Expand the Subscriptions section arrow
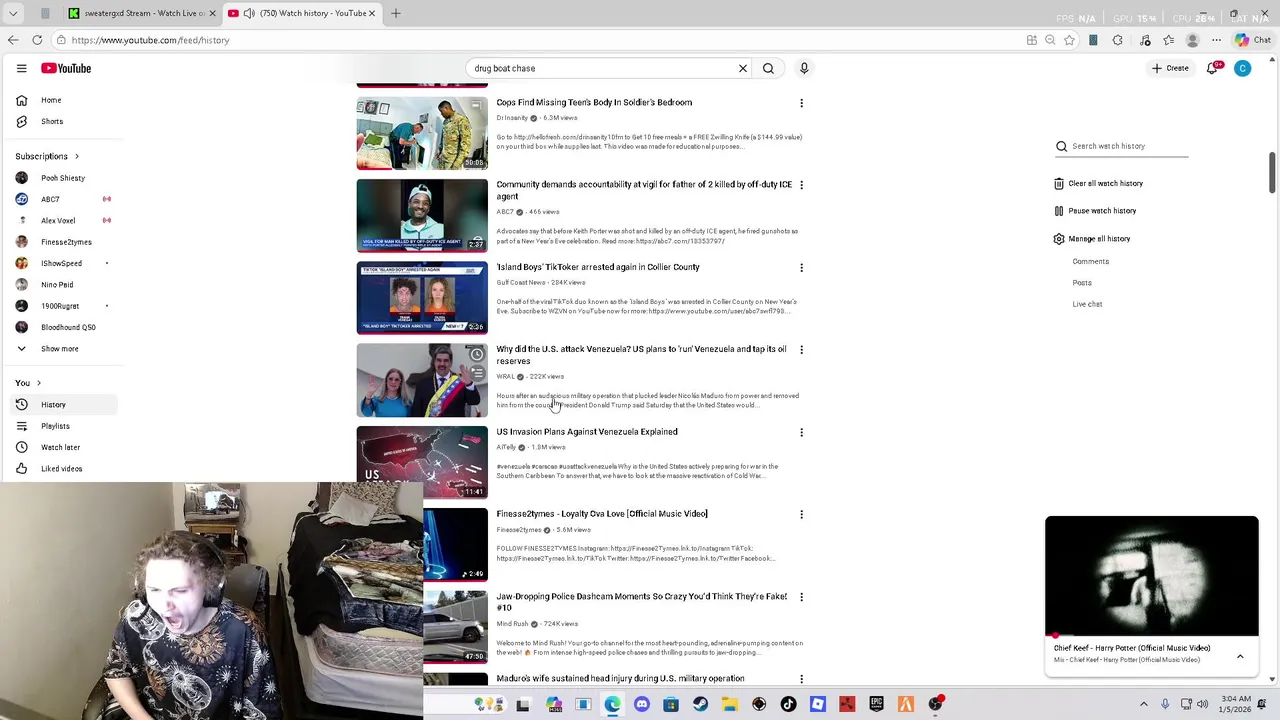This screenshot has height=720, width=1280. tap(76, 156)
